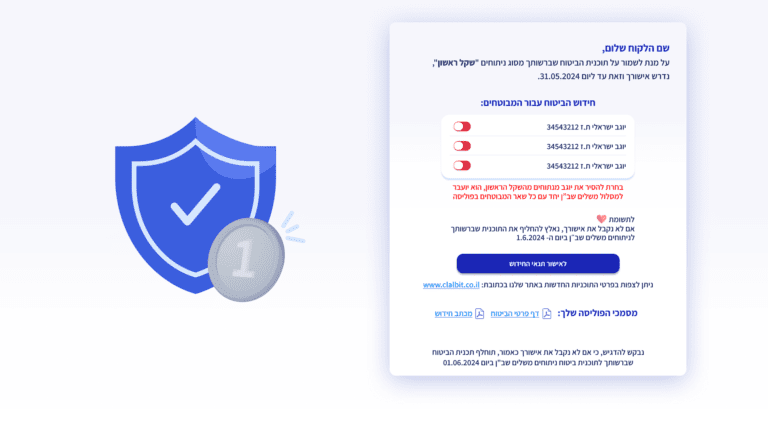Open the דף פרטי הביטוח document link
The image size is (768, 426).
point(515,313)
